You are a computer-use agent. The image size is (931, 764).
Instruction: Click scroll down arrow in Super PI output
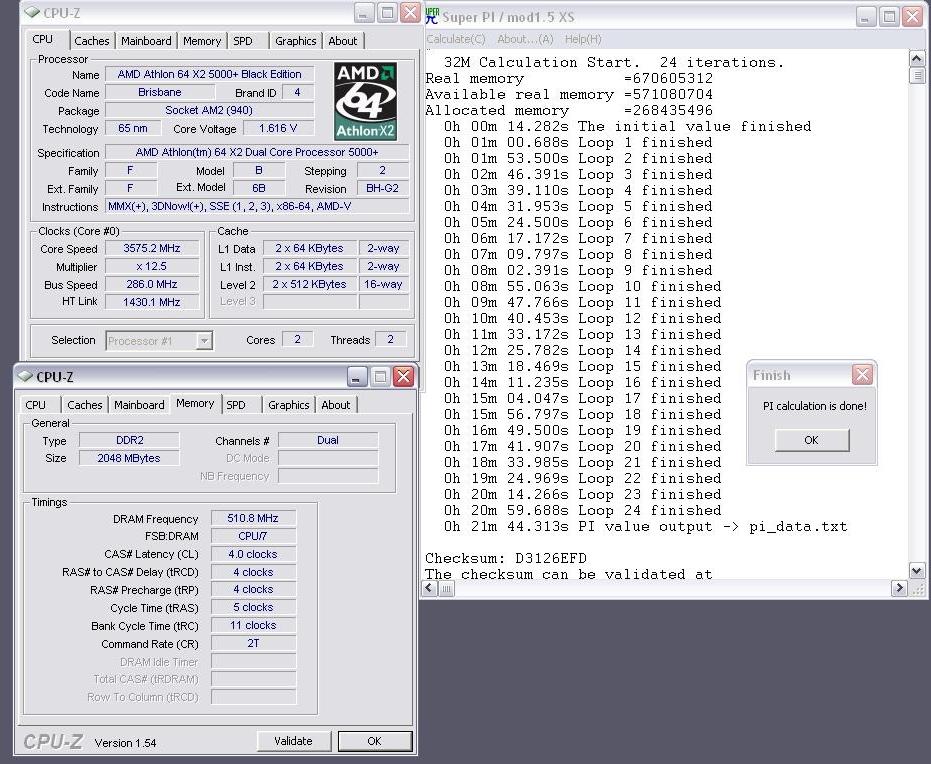click(917, 571)
